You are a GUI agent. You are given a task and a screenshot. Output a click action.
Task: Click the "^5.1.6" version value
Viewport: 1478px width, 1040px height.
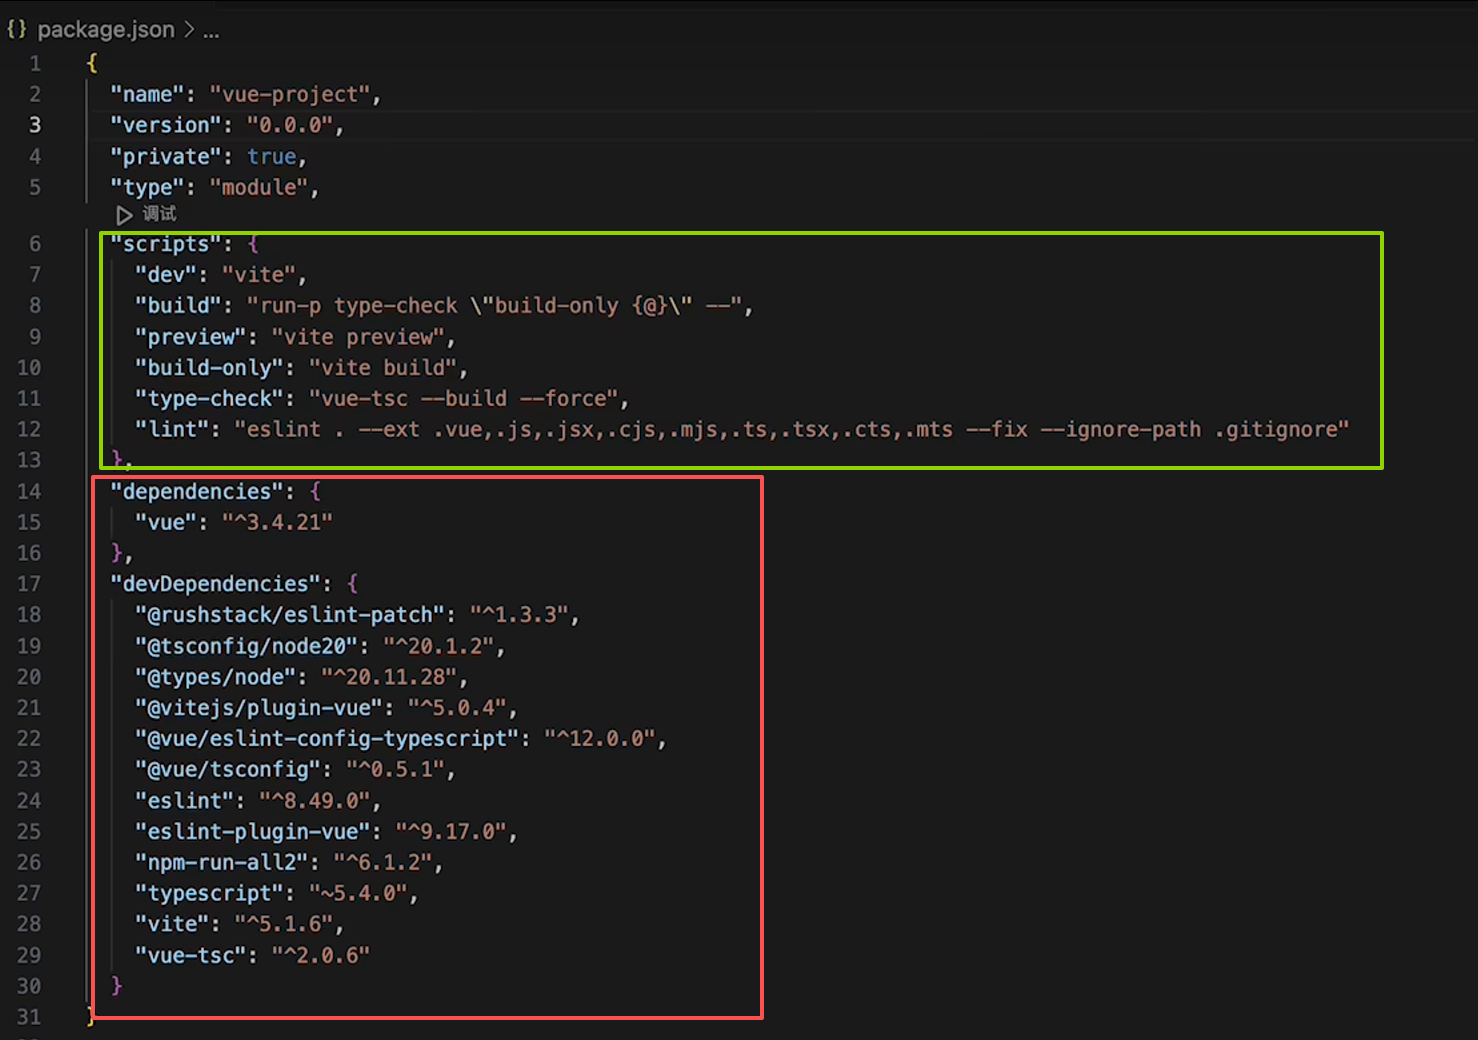point(283,924)
